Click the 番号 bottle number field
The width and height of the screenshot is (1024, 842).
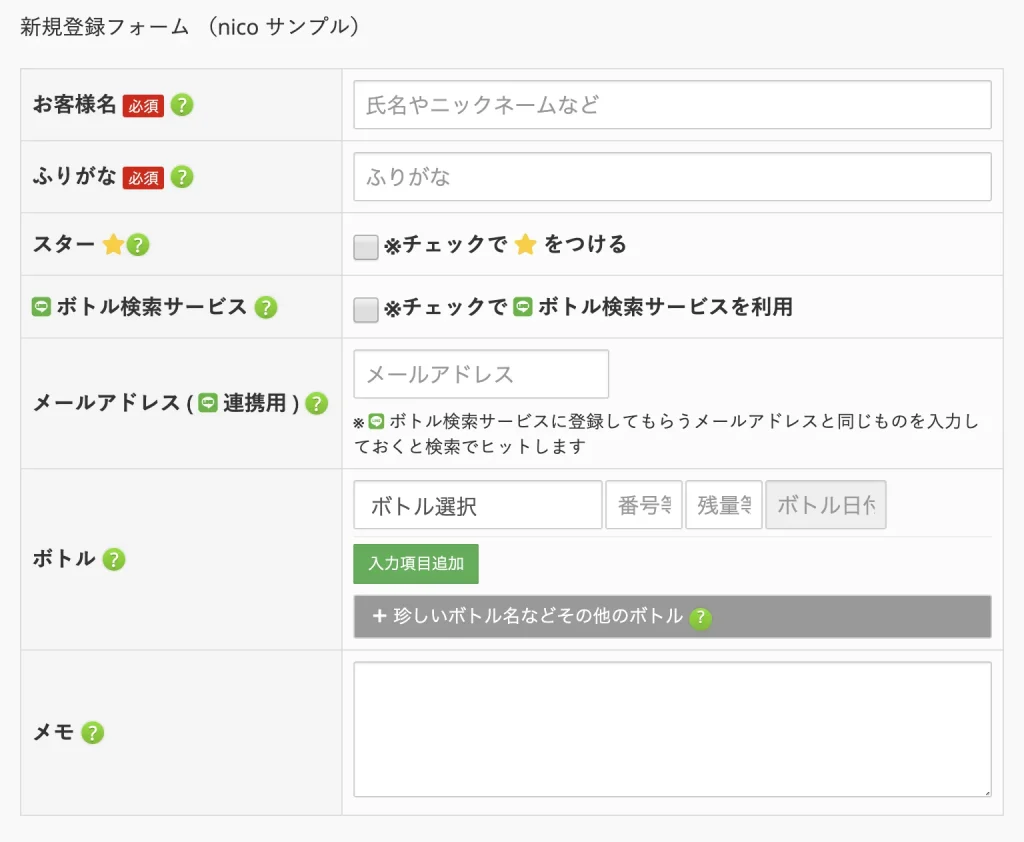coord(644,505)
